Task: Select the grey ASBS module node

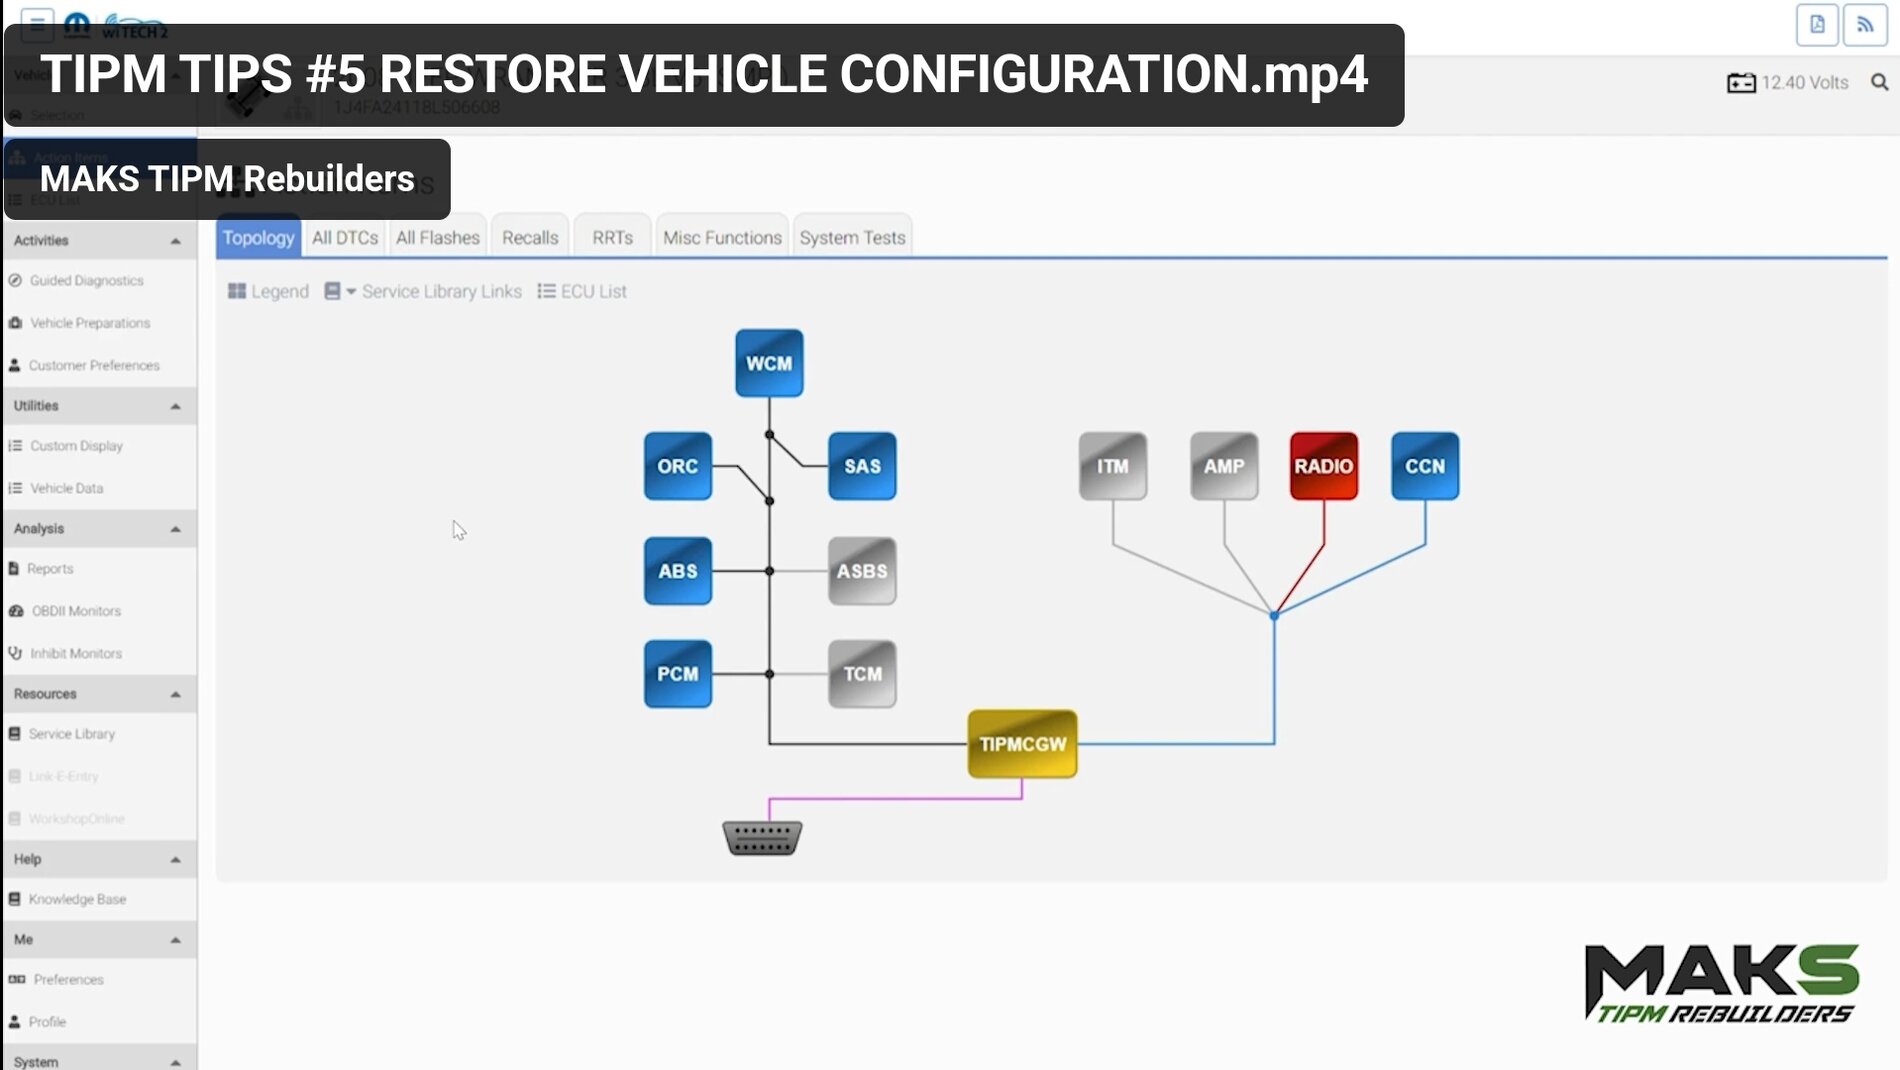Action: click(x=862, y=571)
